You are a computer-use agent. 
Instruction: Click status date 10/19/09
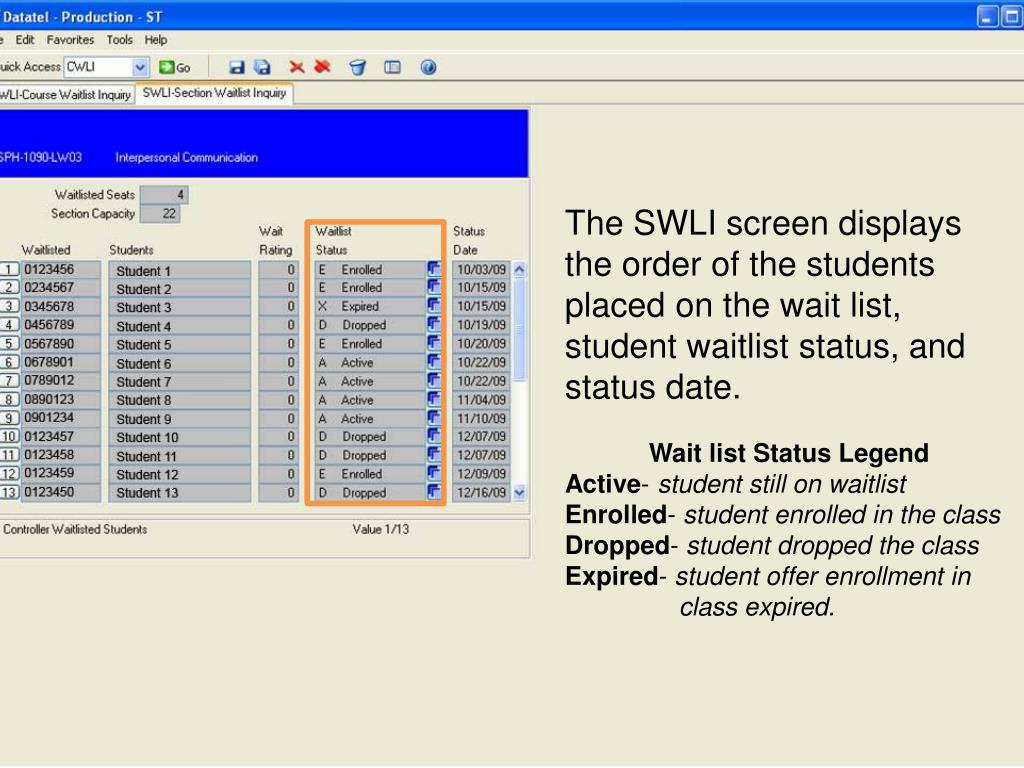(x=481, y=325)
